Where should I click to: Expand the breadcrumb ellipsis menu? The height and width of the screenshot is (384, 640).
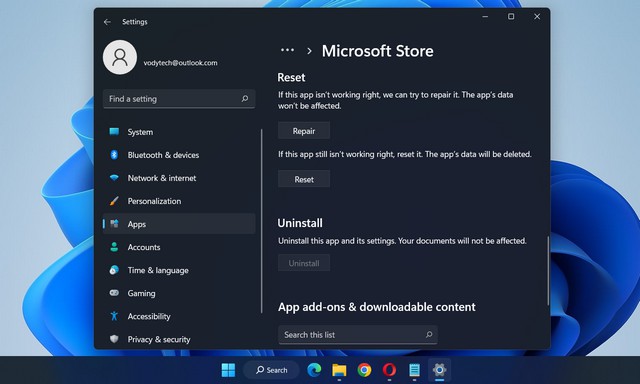(x=287, y=51)
